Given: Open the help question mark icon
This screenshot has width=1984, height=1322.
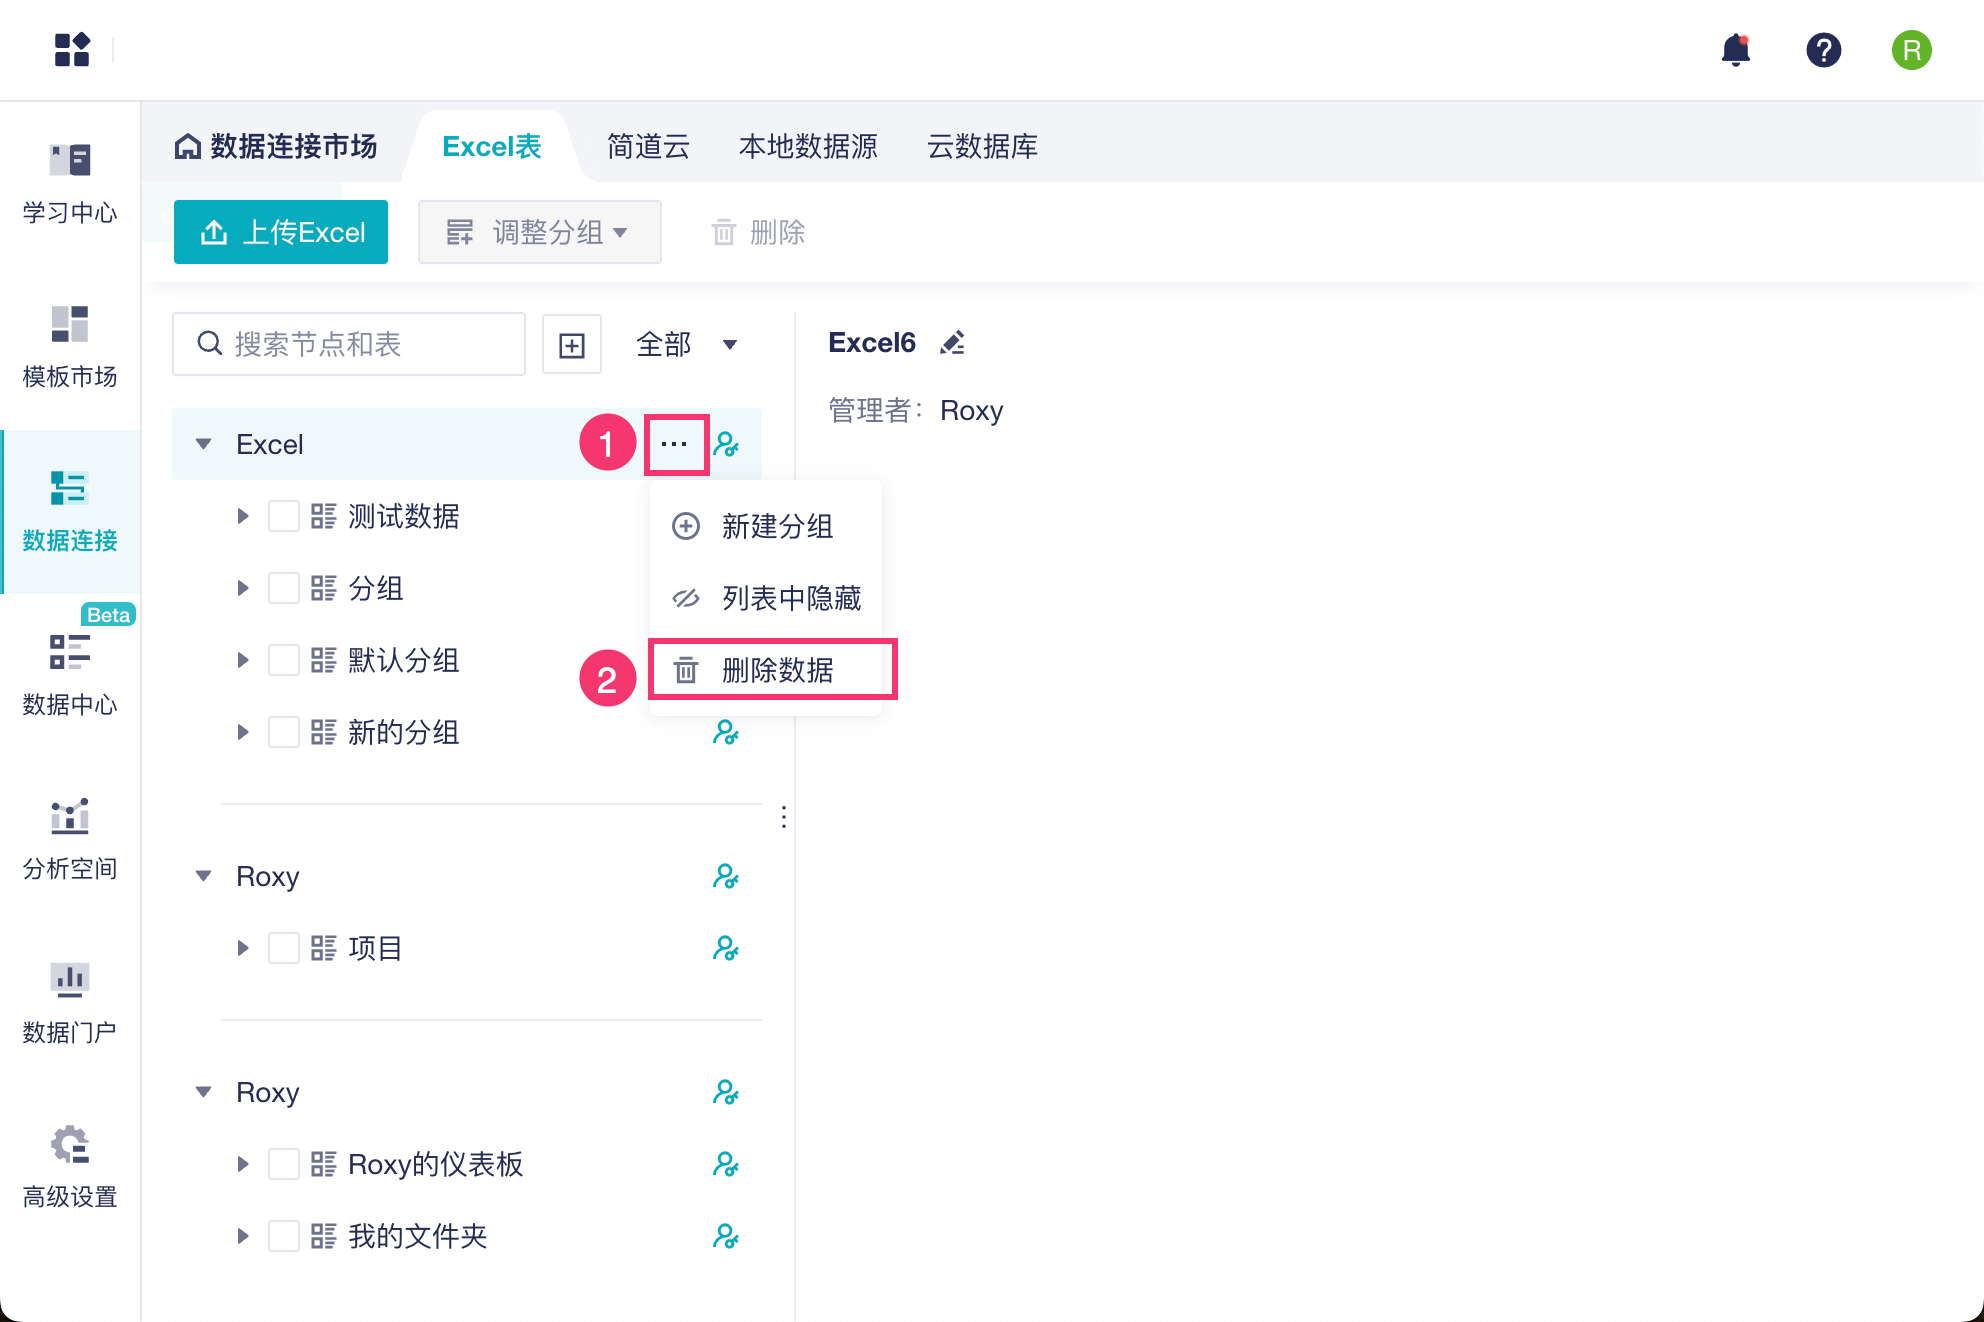Looking at the screenshot, I should tap(1823, 50).
